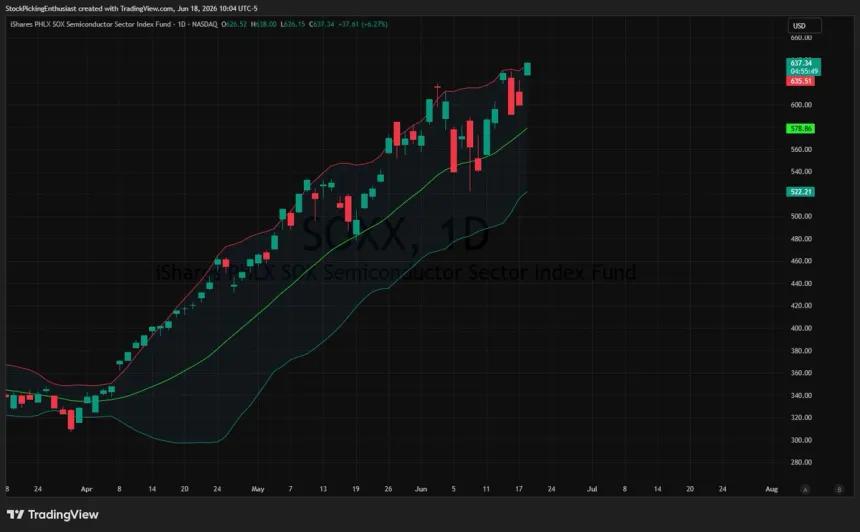Select the 540.00 price axis value
This screenshot has width=860, height=532.
(801, 172)
